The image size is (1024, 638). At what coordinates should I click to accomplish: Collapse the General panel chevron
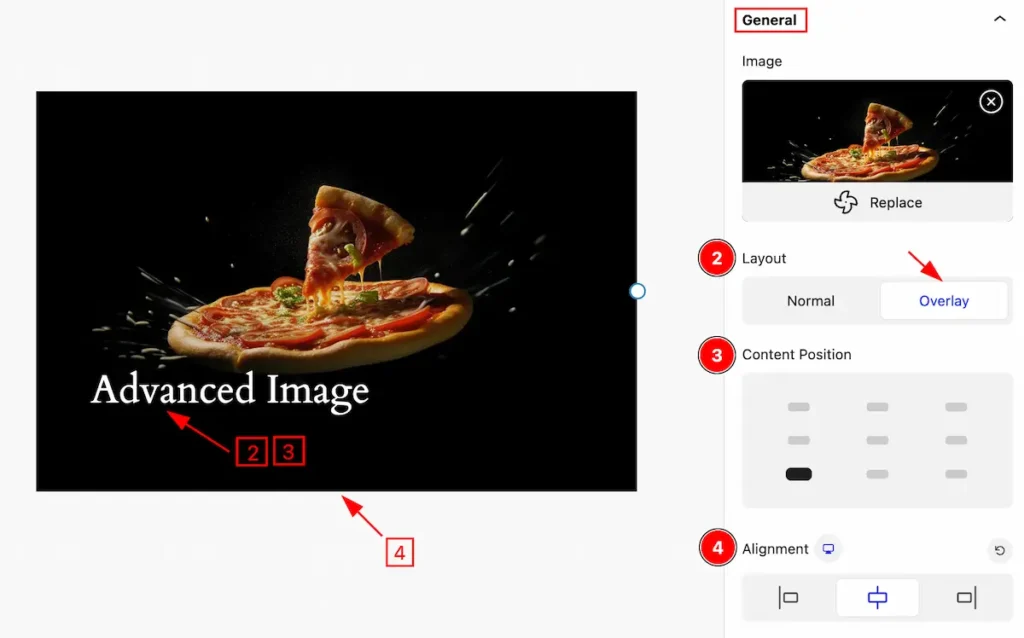pos(999,19)
